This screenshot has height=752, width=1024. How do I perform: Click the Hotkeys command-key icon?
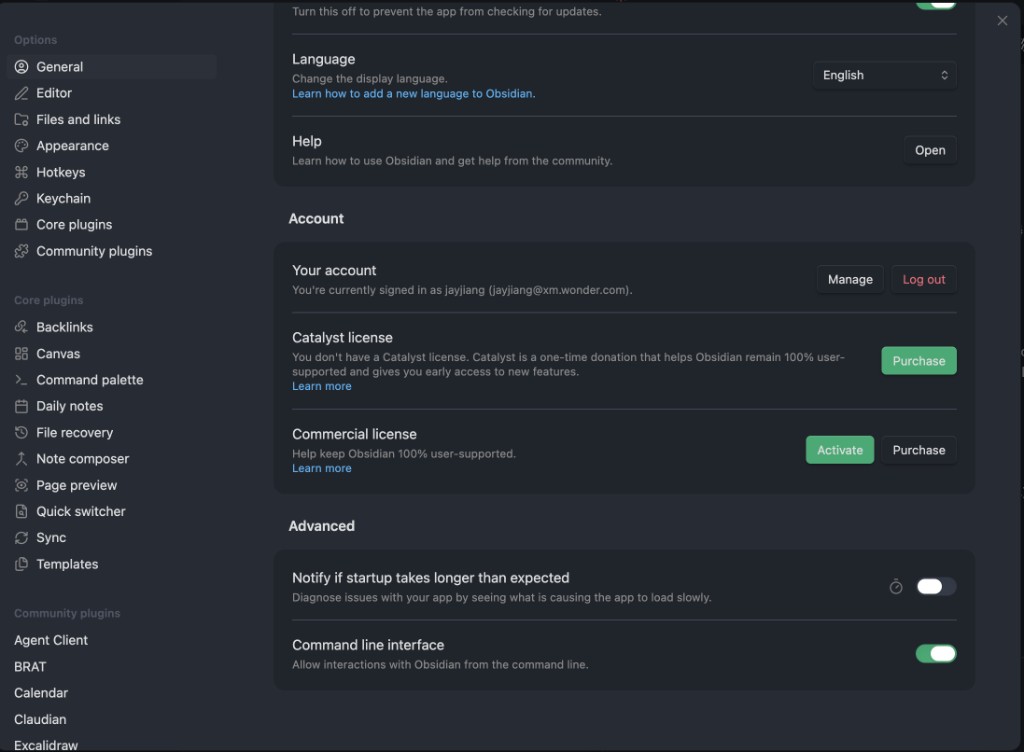click(22, 172)
